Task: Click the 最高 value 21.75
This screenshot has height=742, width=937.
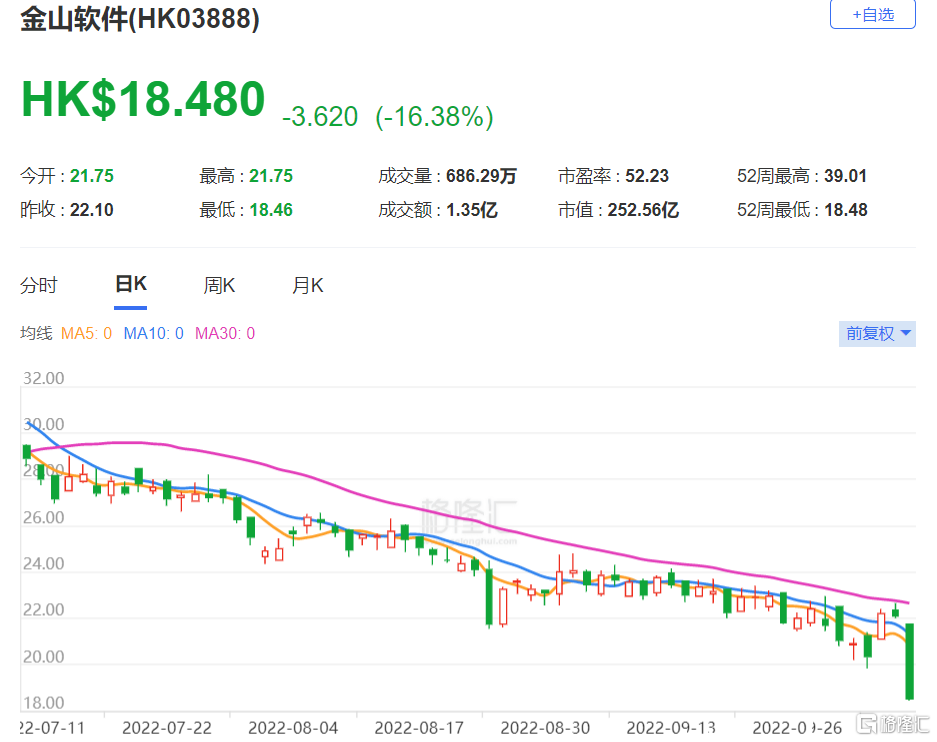Action: point(271,176)
